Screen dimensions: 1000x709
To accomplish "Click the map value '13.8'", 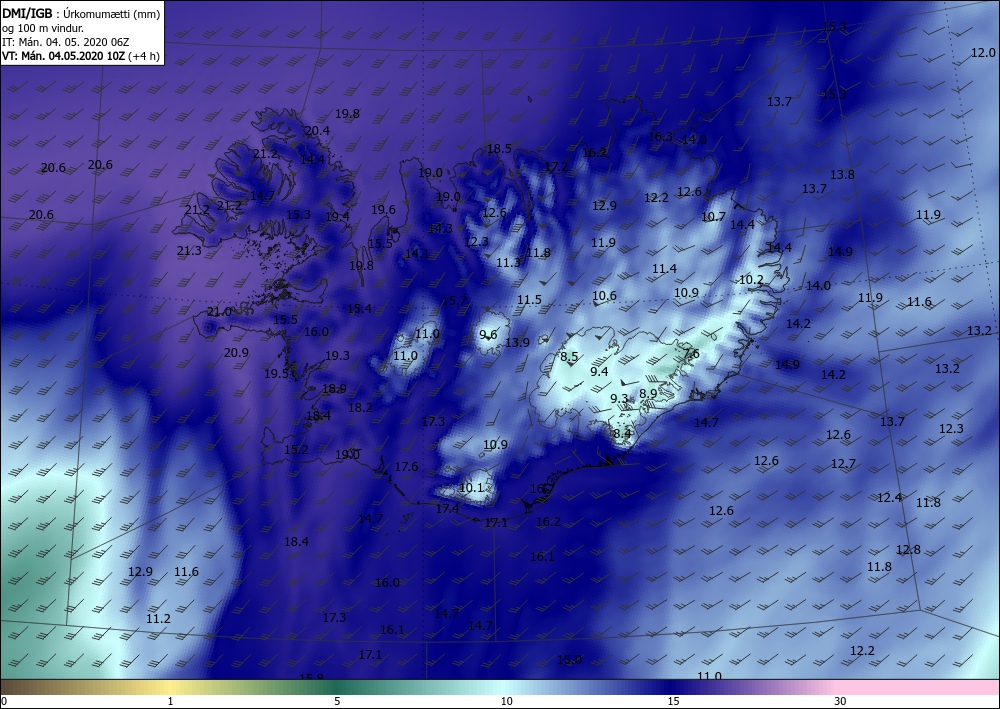I will [842, 175].
